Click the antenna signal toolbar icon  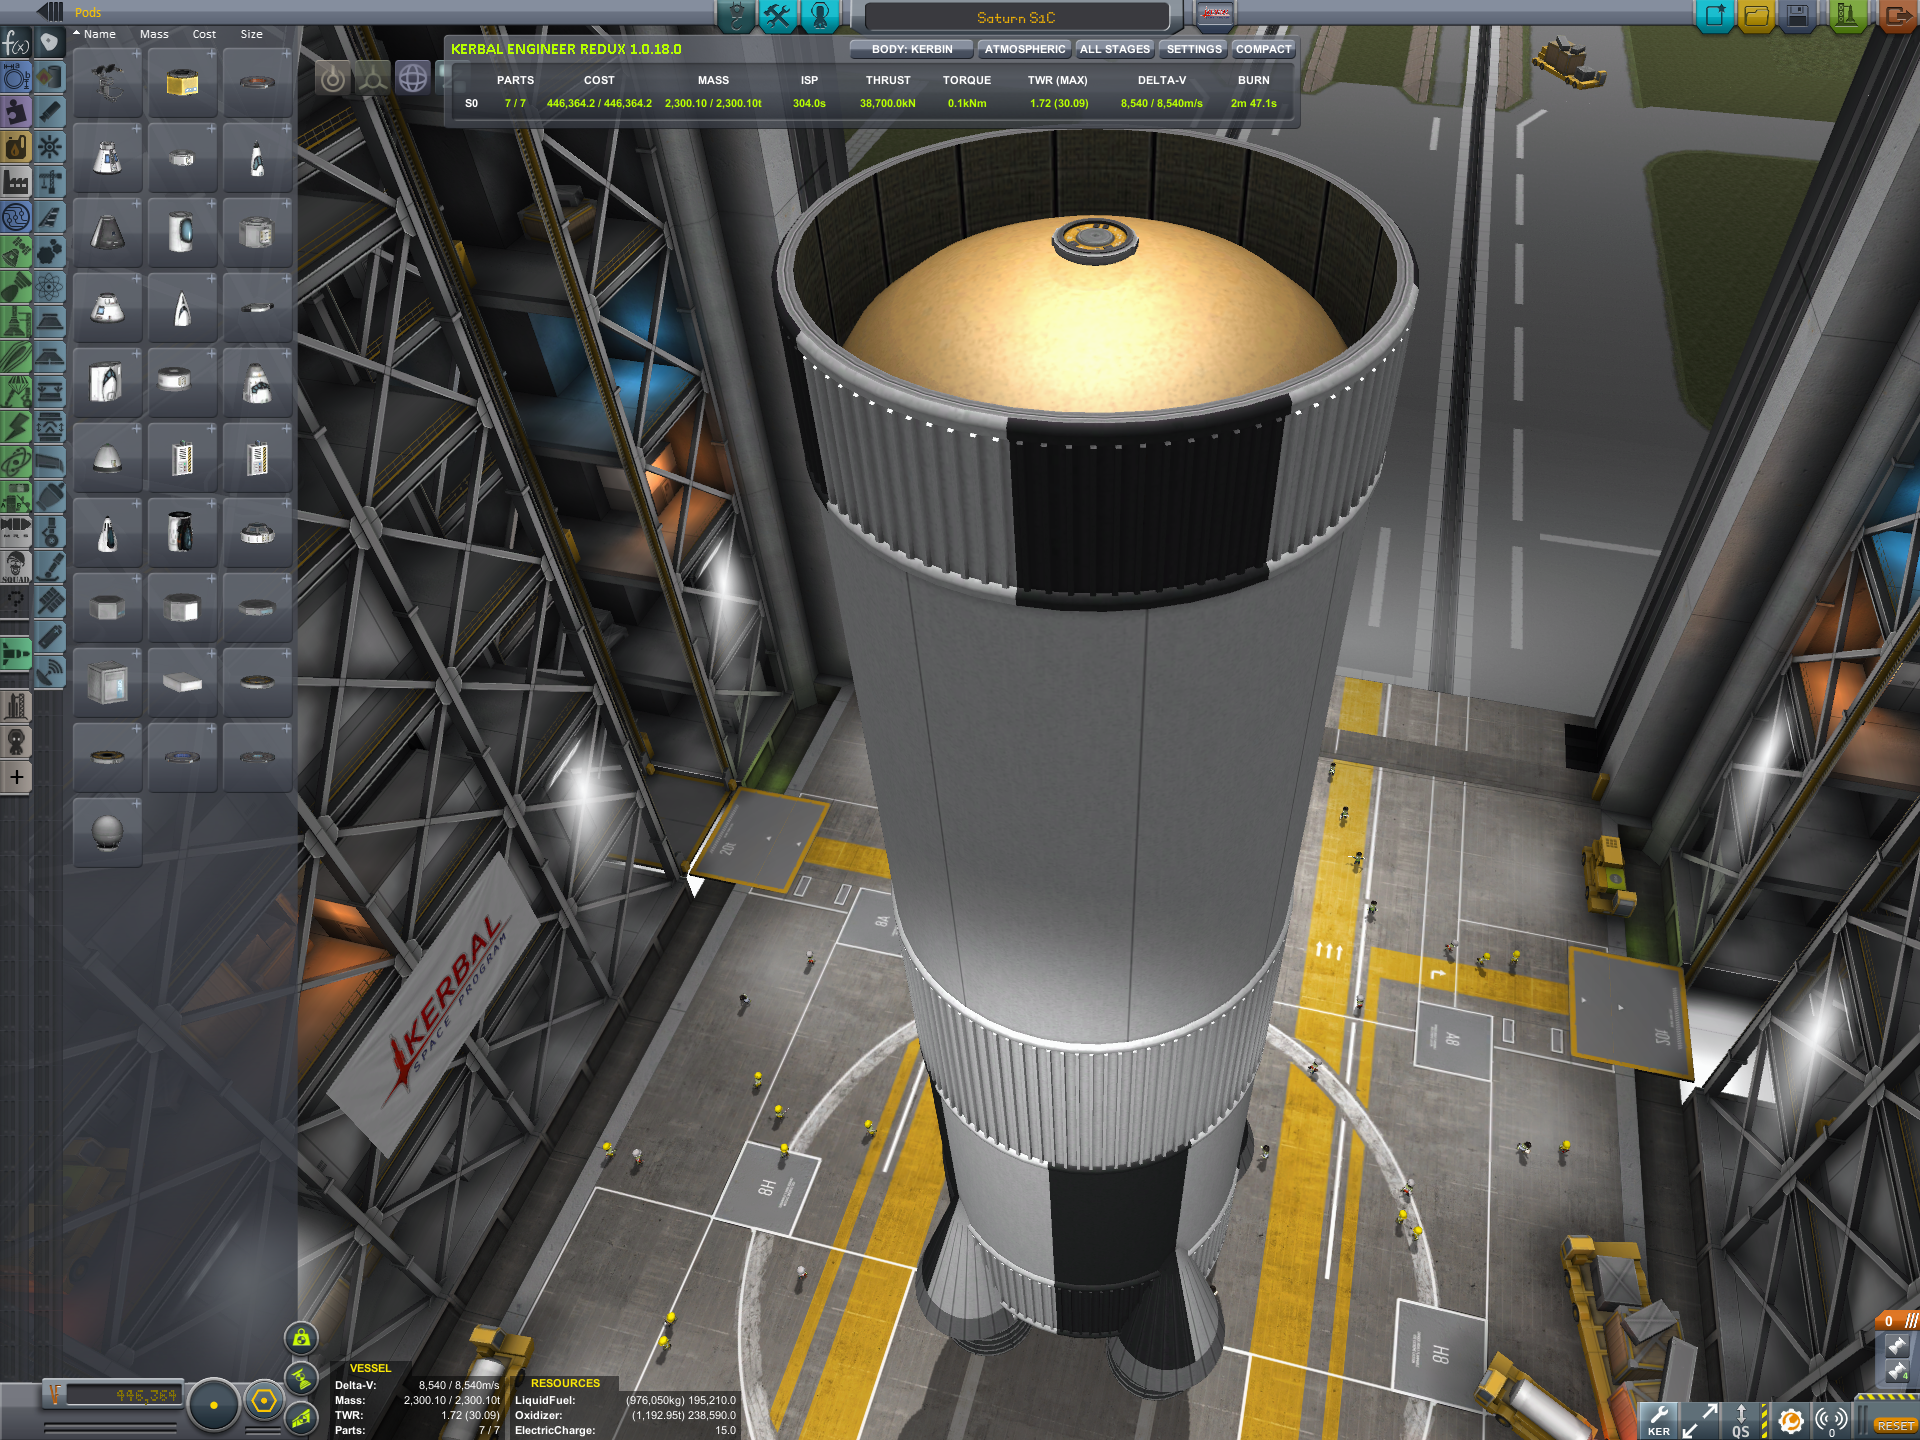point(1831,1420)
